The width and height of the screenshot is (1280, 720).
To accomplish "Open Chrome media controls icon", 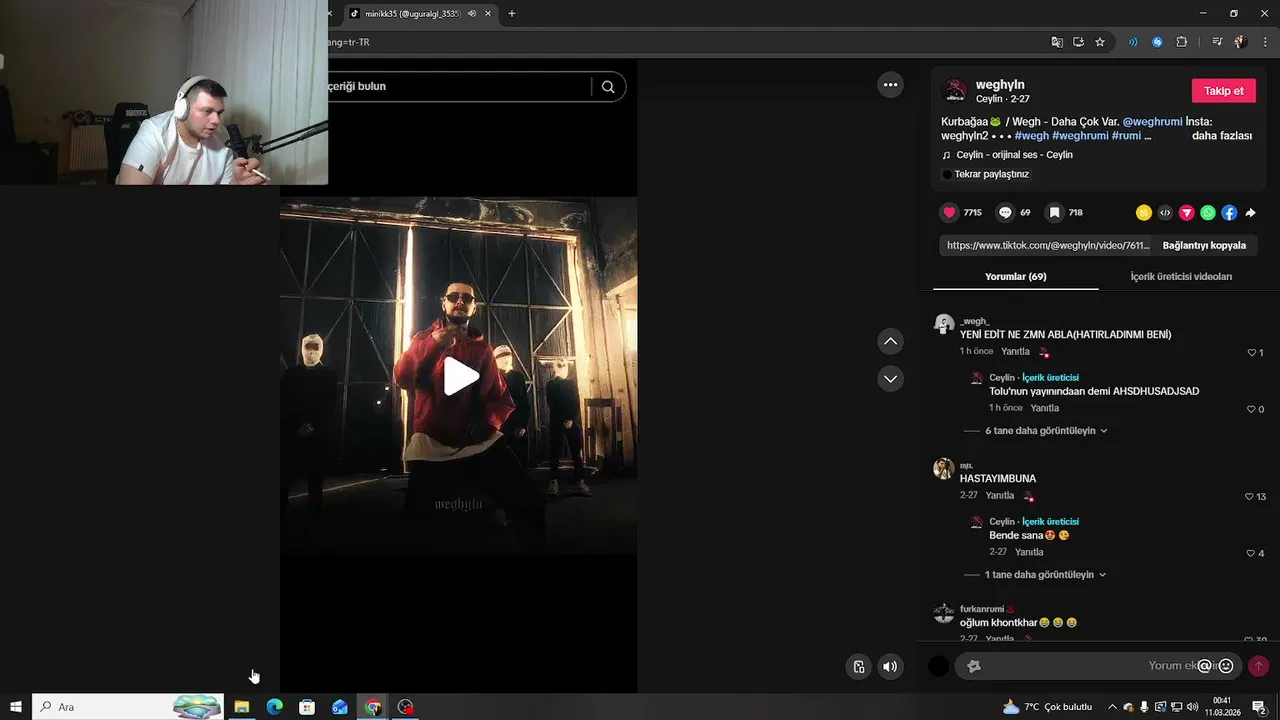I will pos(1217,42).
